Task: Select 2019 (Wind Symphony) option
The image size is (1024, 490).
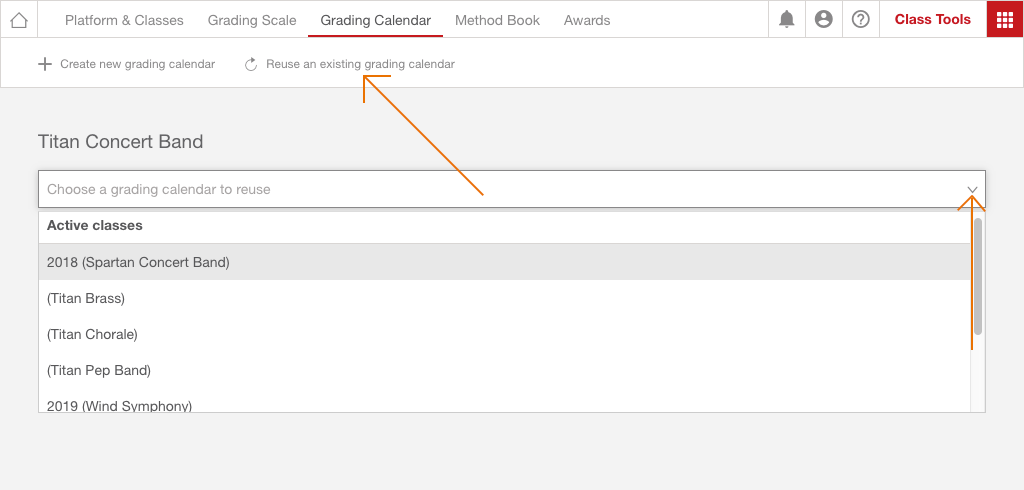Action: pos(504,402)
